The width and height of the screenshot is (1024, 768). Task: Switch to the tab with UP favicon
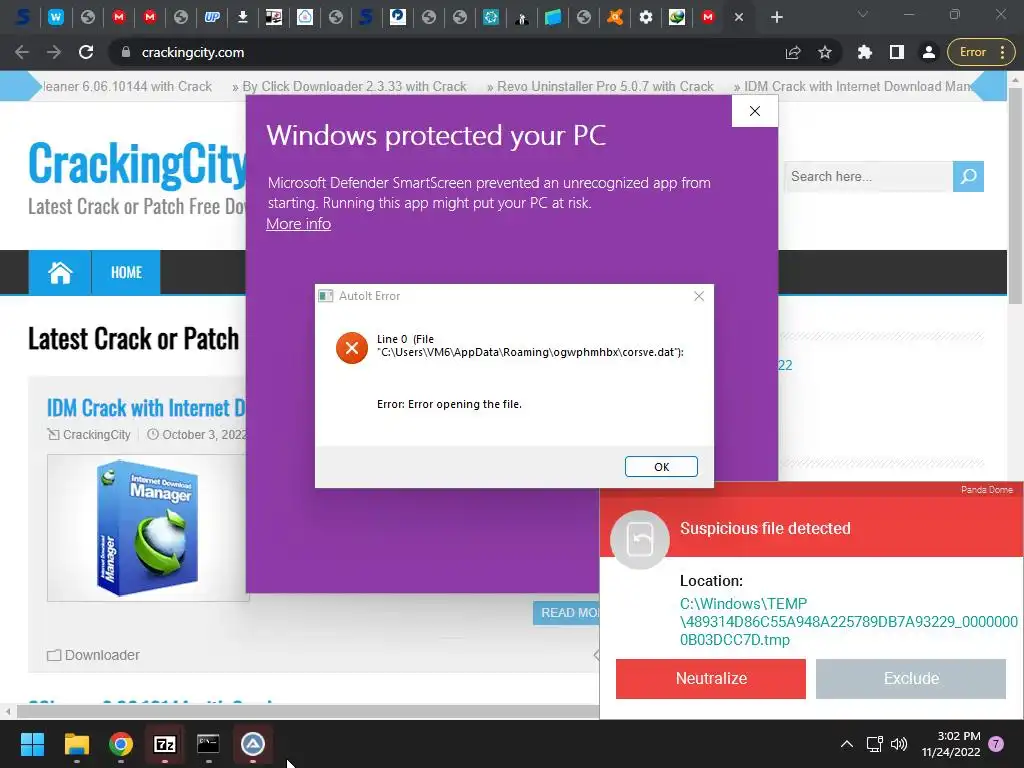[x=212, y=17]
